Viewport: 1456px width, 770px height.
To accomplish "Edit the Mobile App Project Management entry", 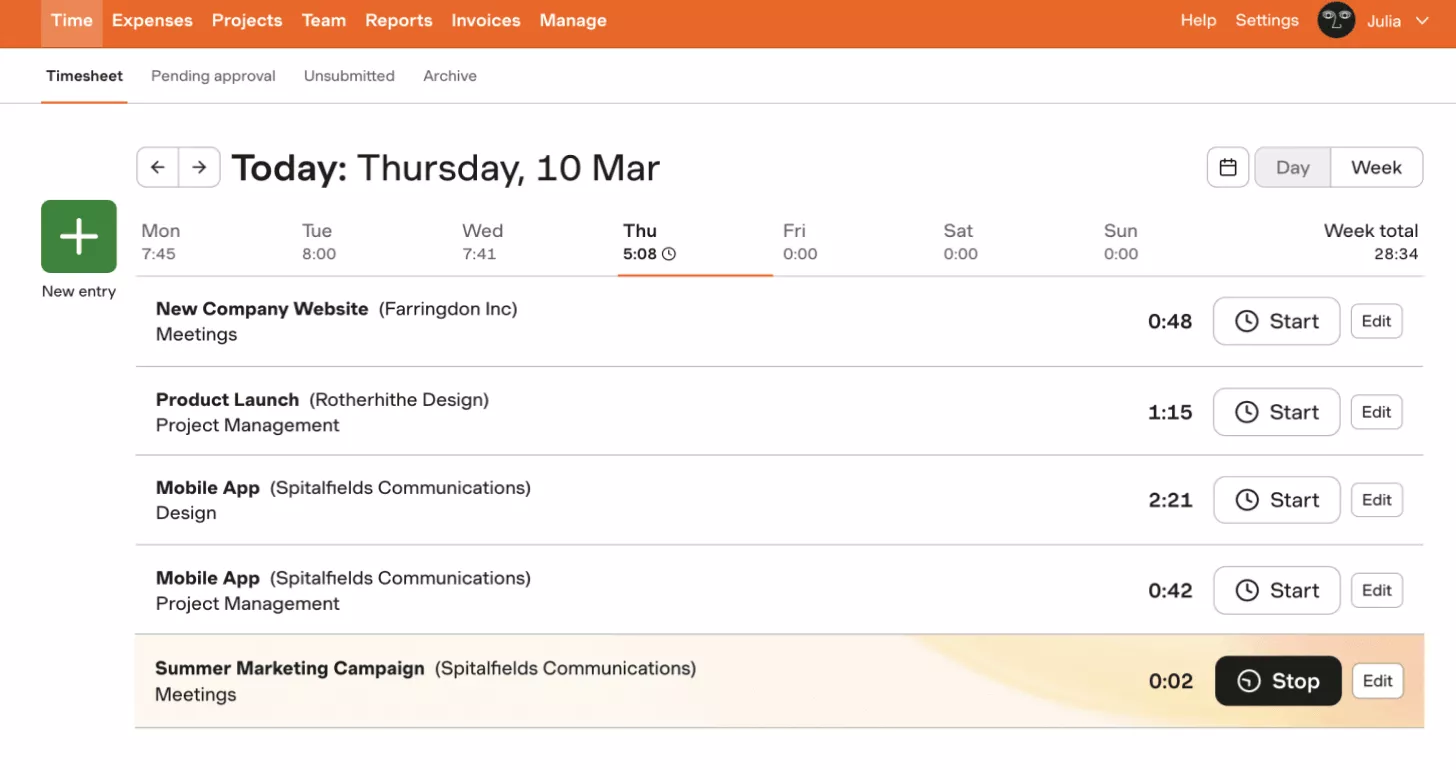I will pos(1376,590).
